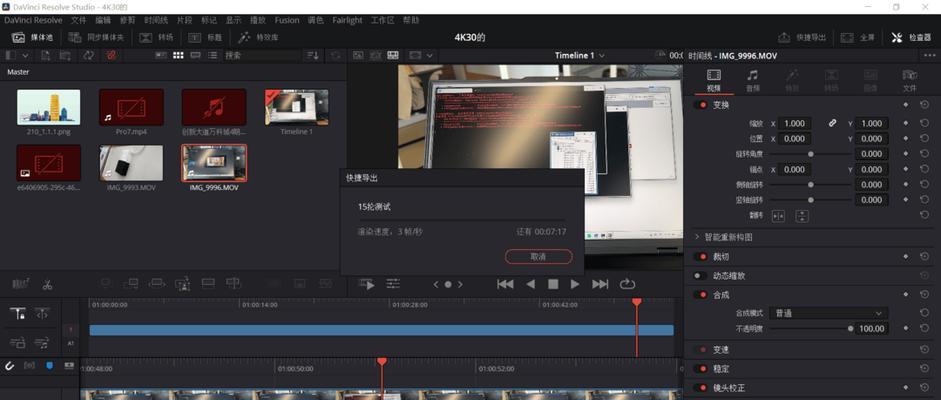
Task: Open the 编辑 (Edit) menu
Action: click(x=103, y=20)
